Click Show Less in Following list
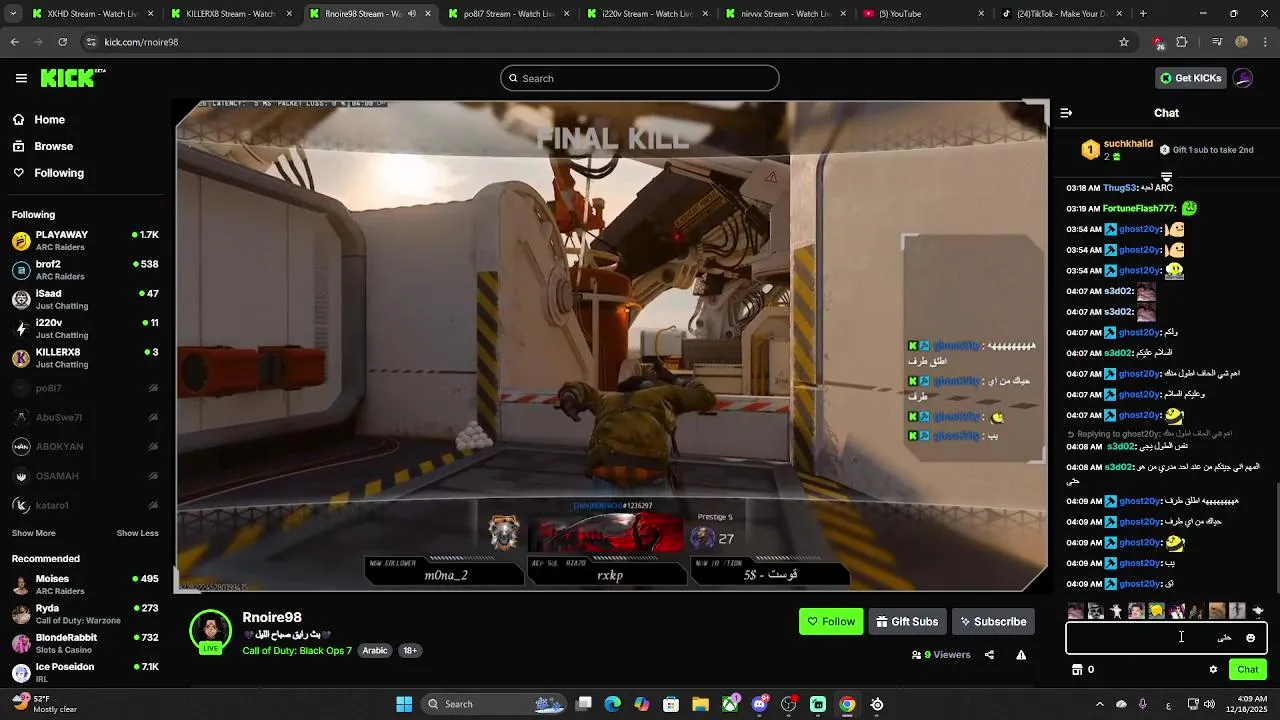1280x720 pixels. click(x=137, y=533)
